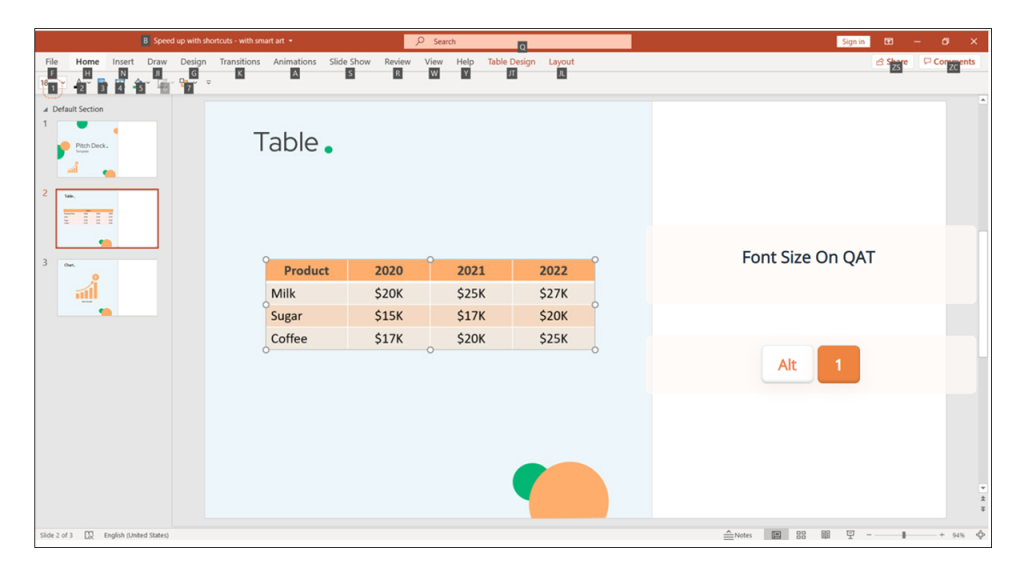Select the font color icon on Quick Access Toolbar
The image size is (1024, 576).
(x=80, y=82)
